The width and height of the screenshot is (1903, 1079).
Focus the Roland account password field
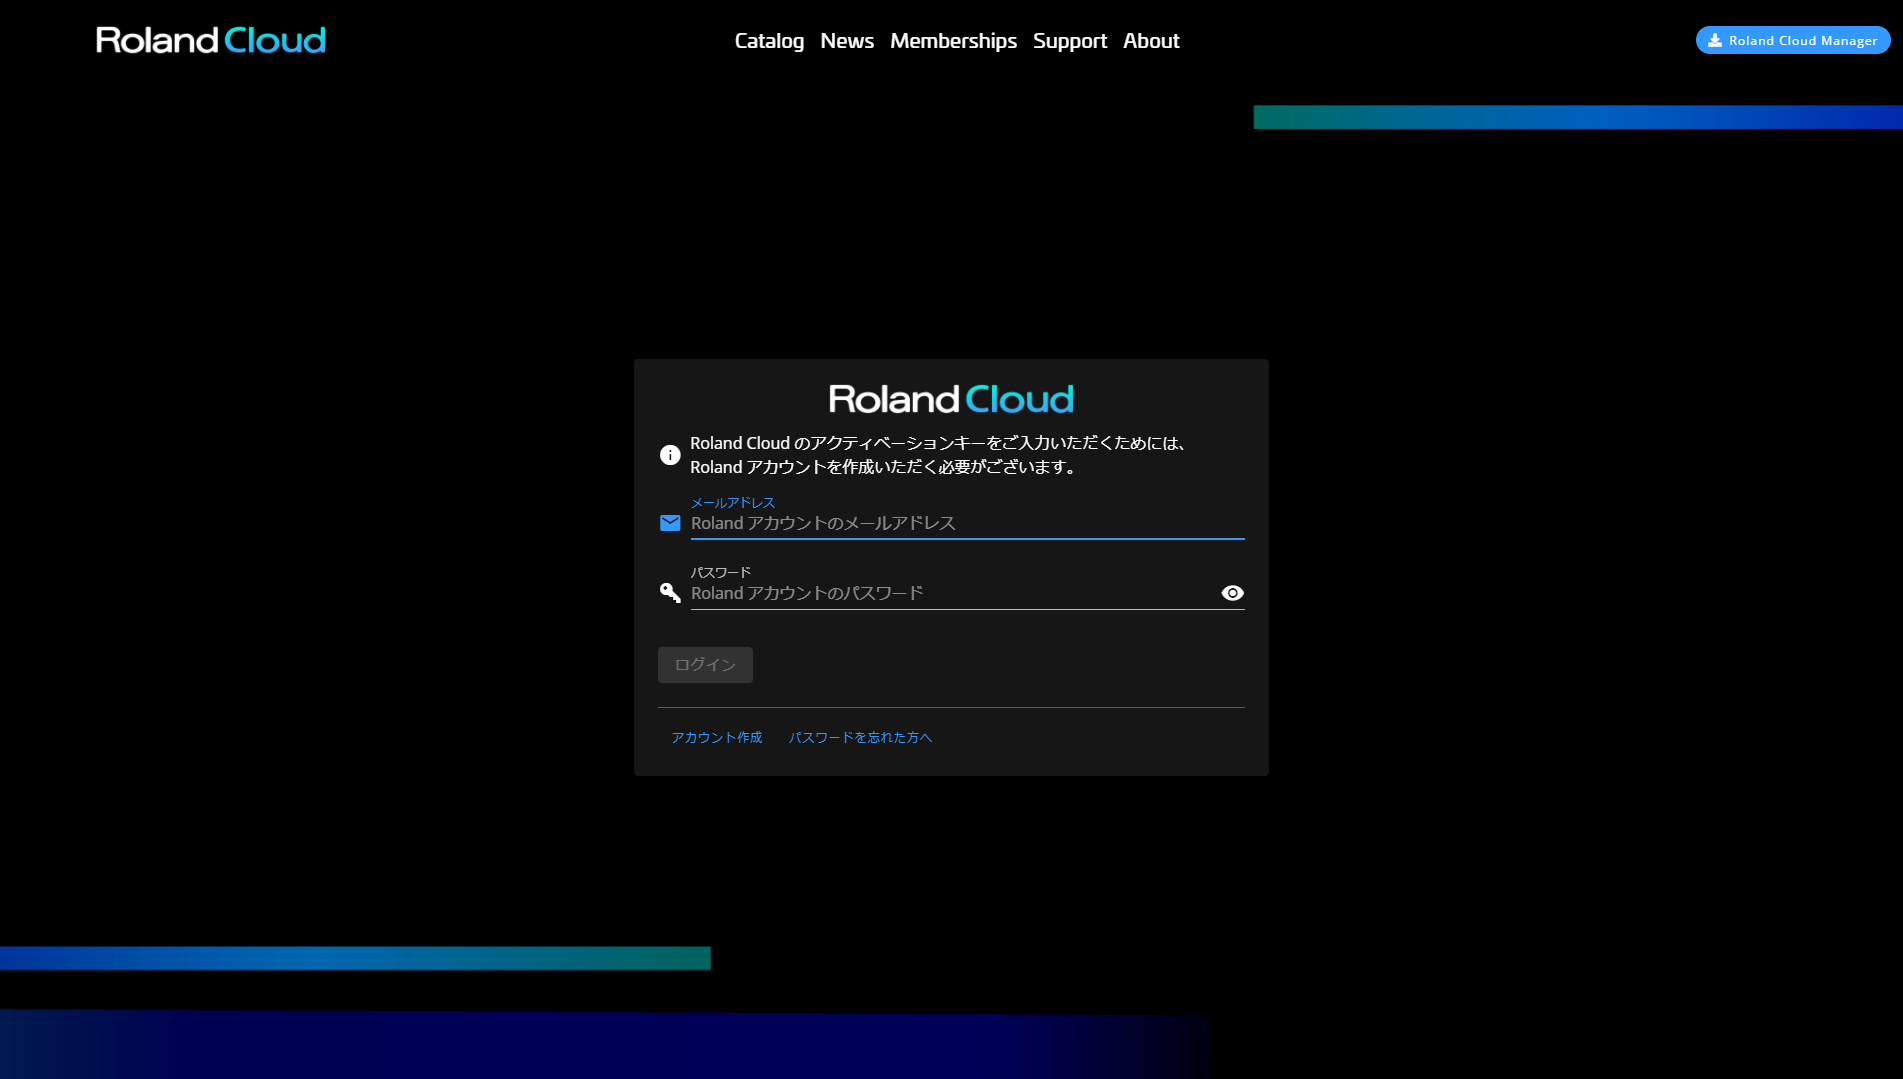click(953, 593)
